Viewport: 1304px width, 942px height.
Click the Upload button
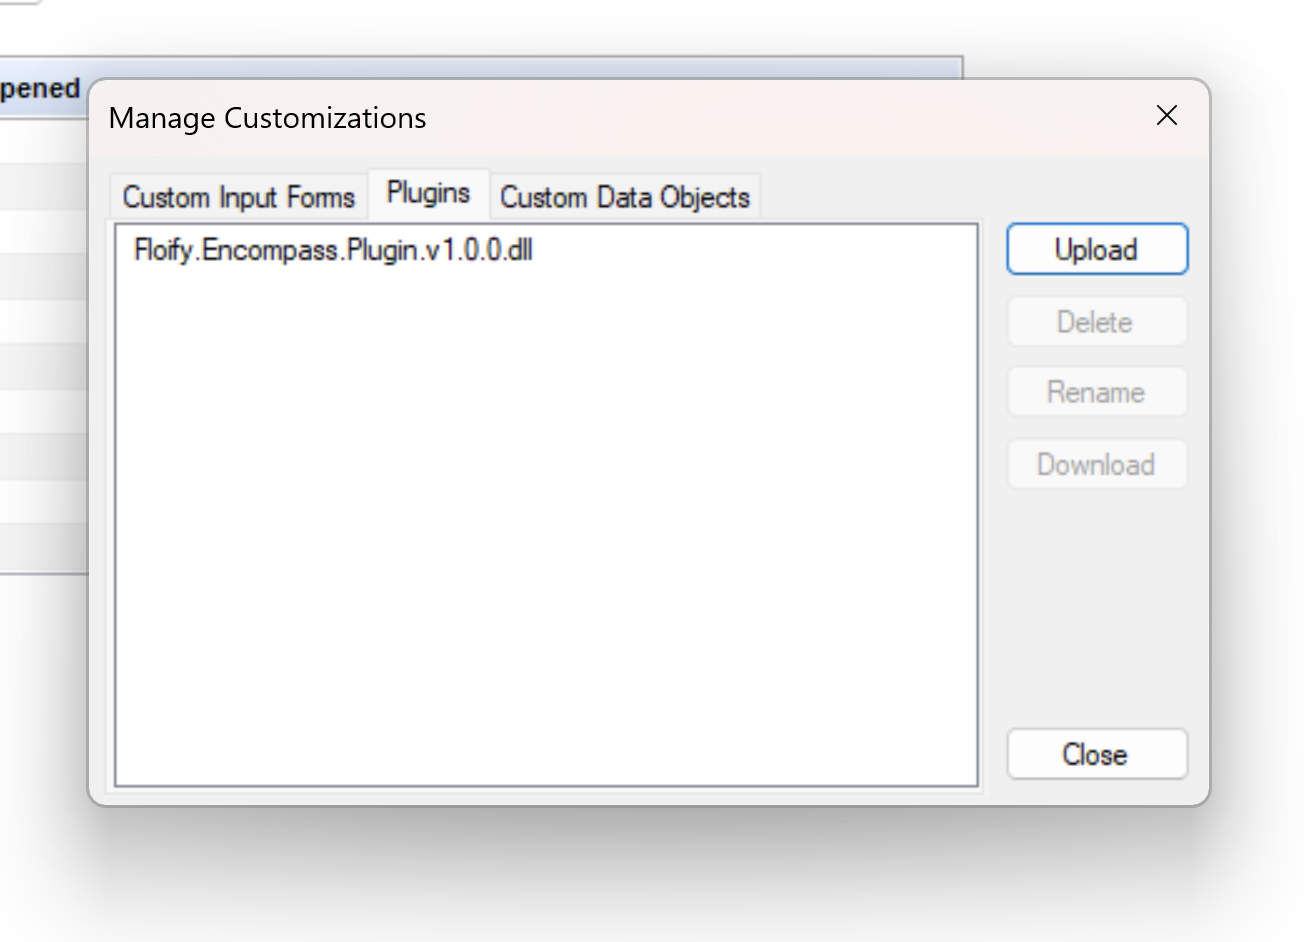[x=1096, y=249]
